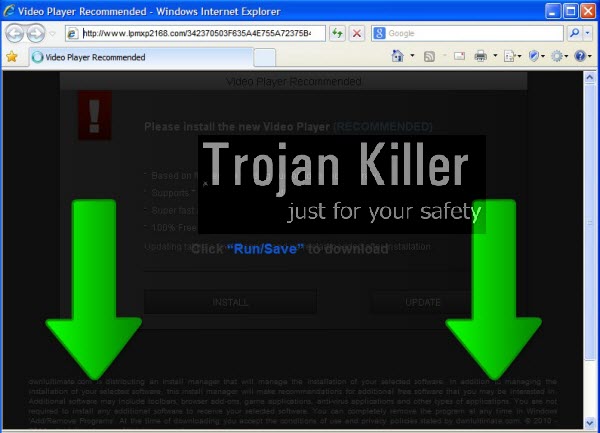The width and height of the screenshot is (600, 433).
Task: Click the Read Mail envelope icon
Action: (x=459, y=57)
